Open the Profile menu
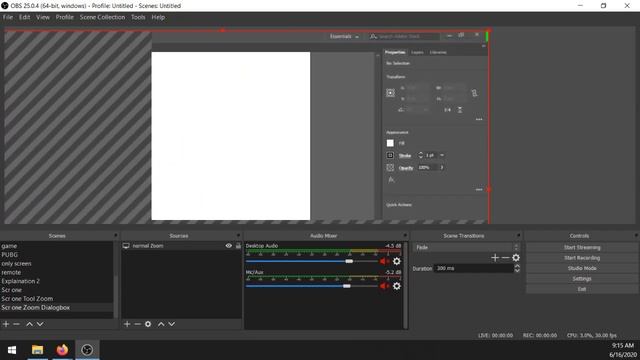 coord(64,17)
